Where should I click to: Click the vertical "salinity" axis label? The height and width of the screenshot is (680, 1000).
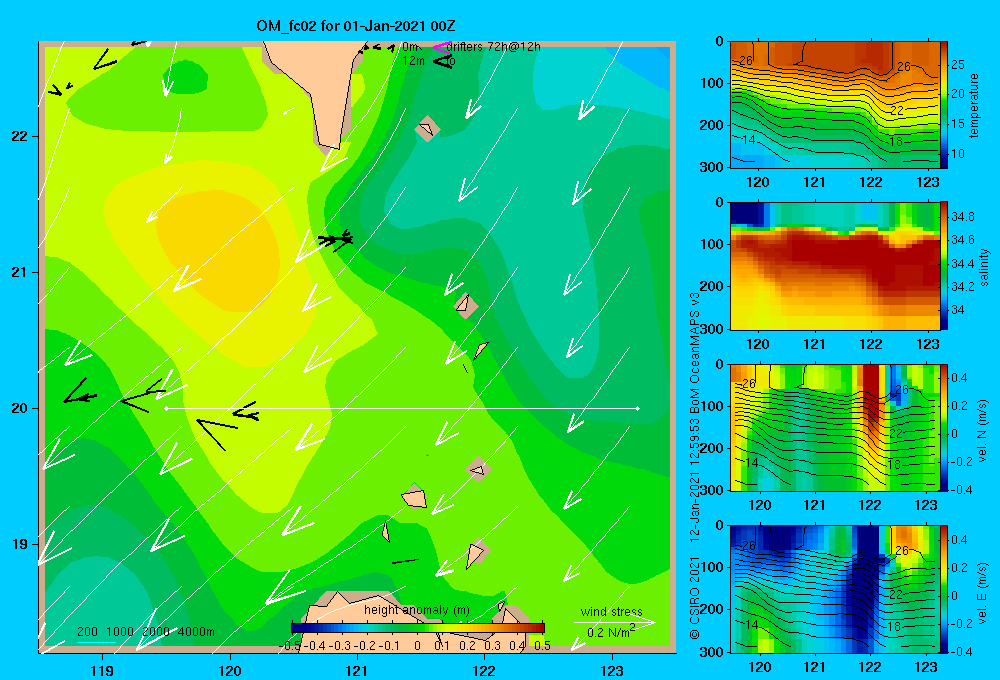click(984, 267)
